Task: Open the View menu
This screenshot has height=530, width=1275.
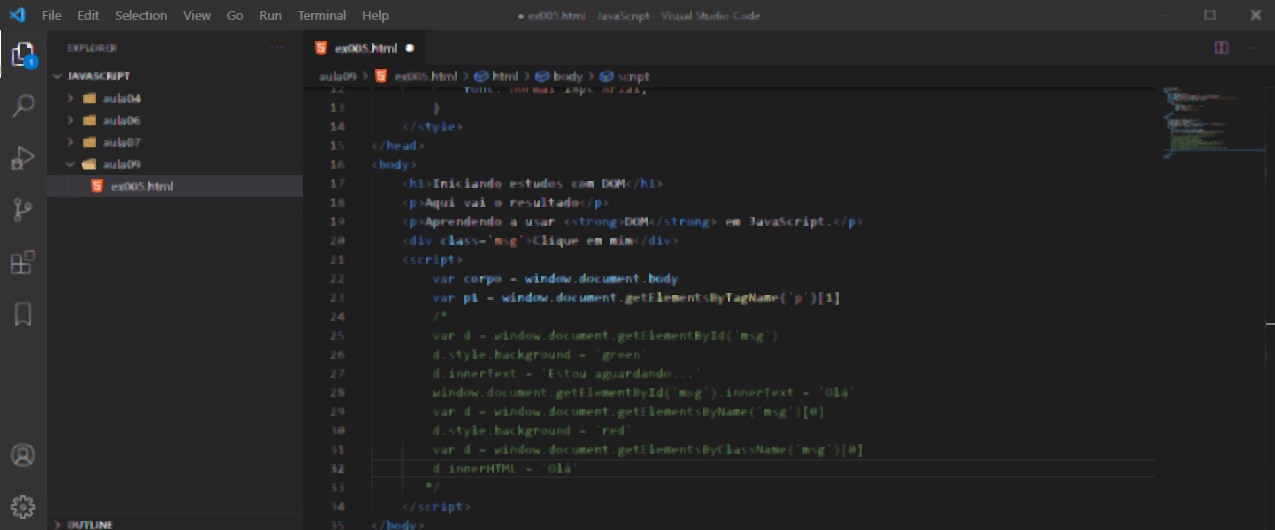Action: 197,15
